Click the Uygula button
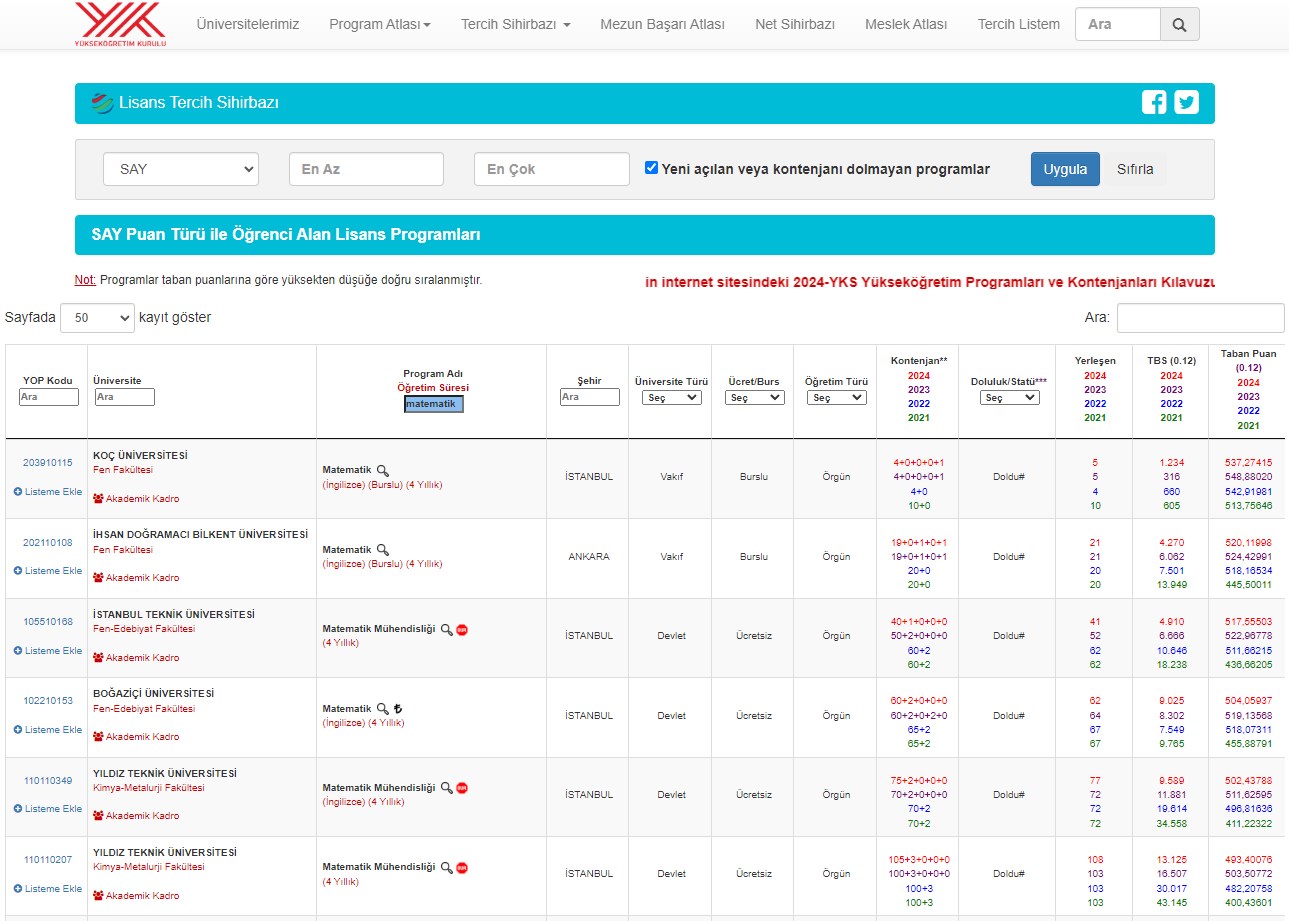This screenshot has height=921, width=1289. (1065, 169)
